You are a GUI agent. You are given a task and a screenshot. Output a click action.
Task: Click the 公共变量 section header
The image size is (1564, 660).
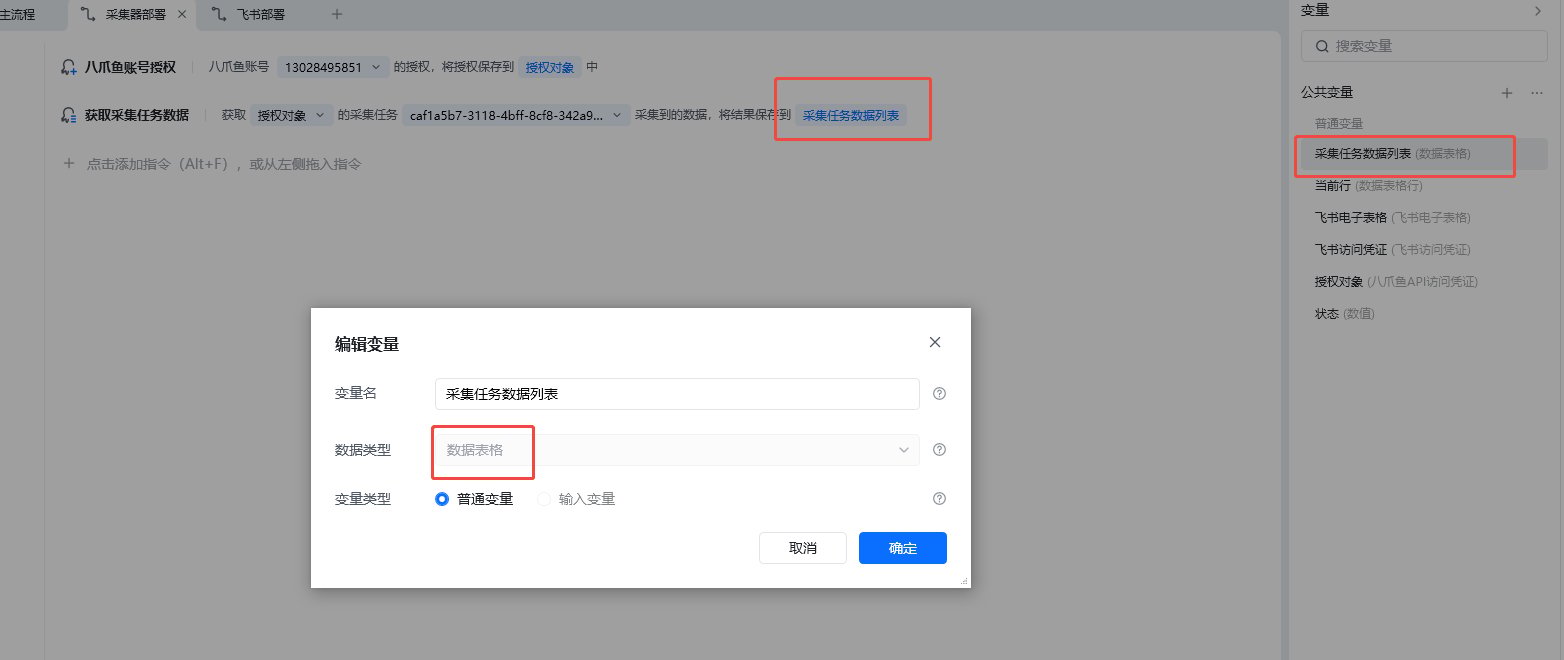1327,92
